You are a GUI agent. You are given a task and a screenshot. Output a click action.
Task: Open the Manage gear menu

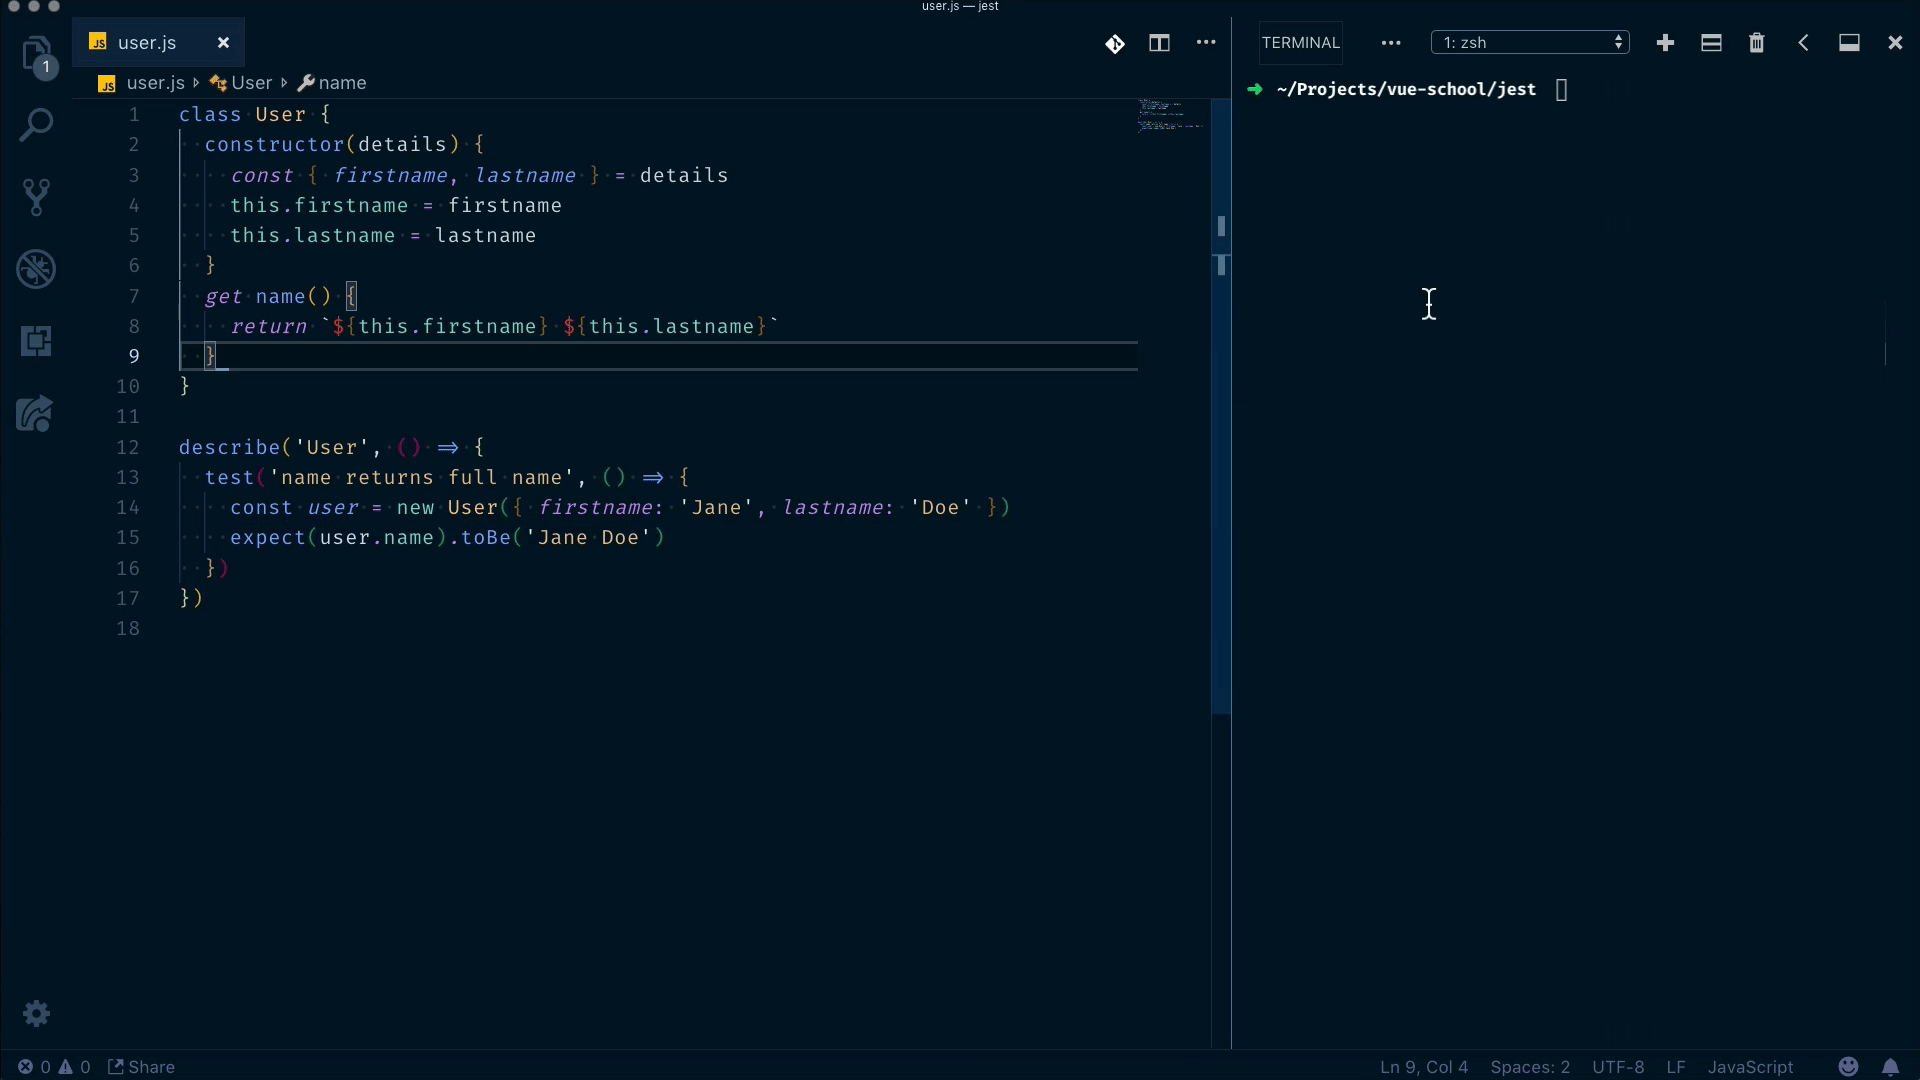37,1013
